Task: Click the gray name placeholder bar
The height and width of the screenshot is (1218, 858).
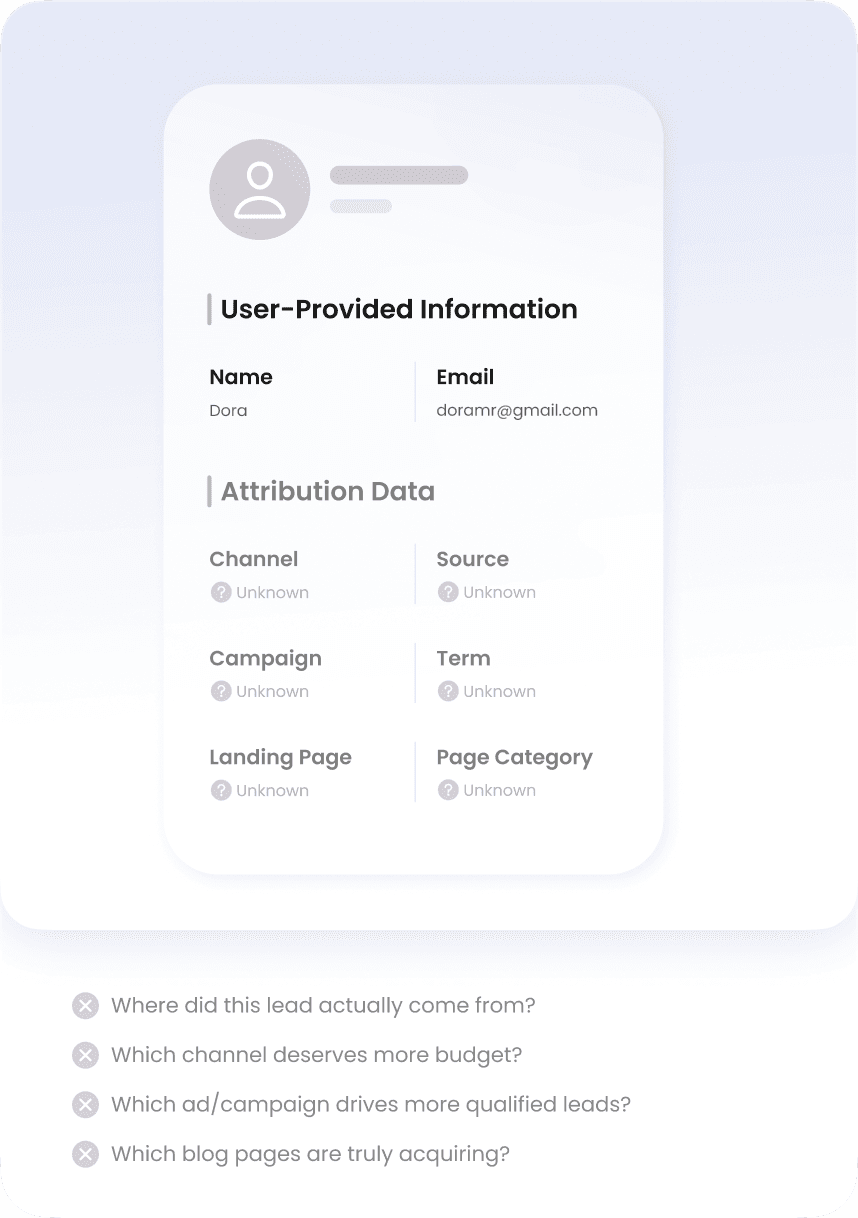Action: pos(399,176)
